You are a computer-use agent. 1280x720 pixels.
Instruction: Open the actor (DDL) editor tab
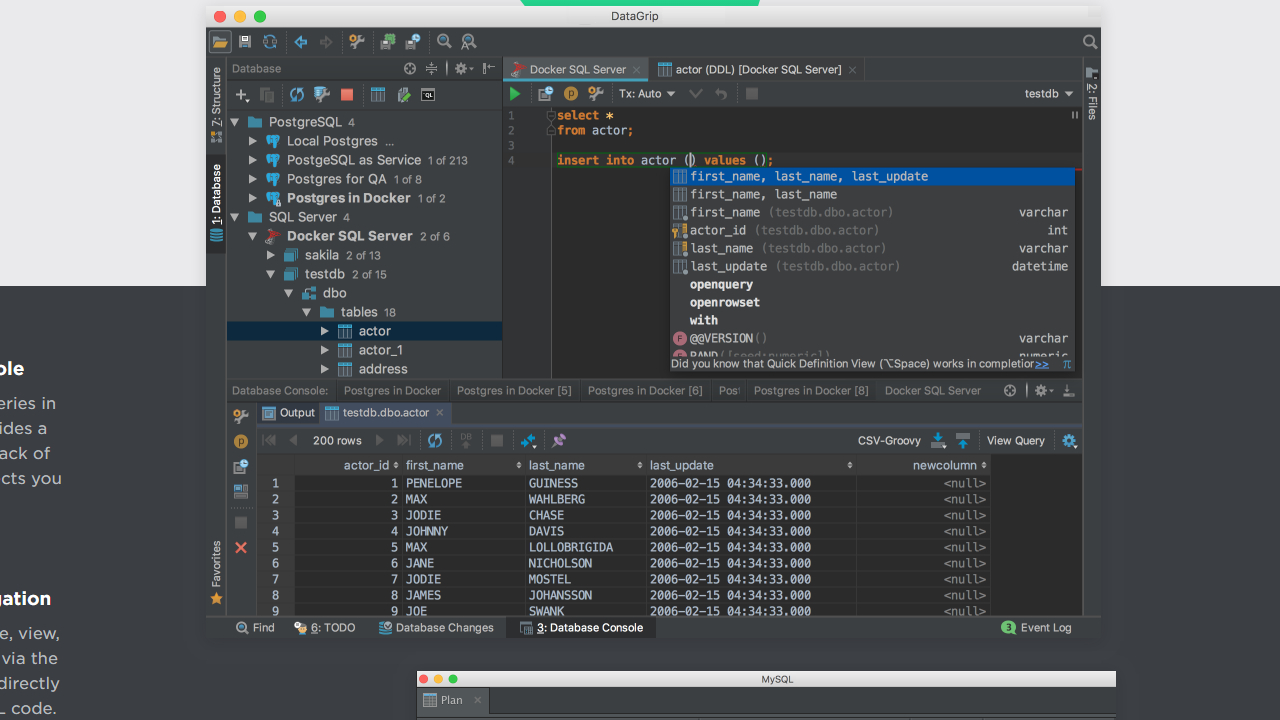pyautogui.click(x=755, y=69)
